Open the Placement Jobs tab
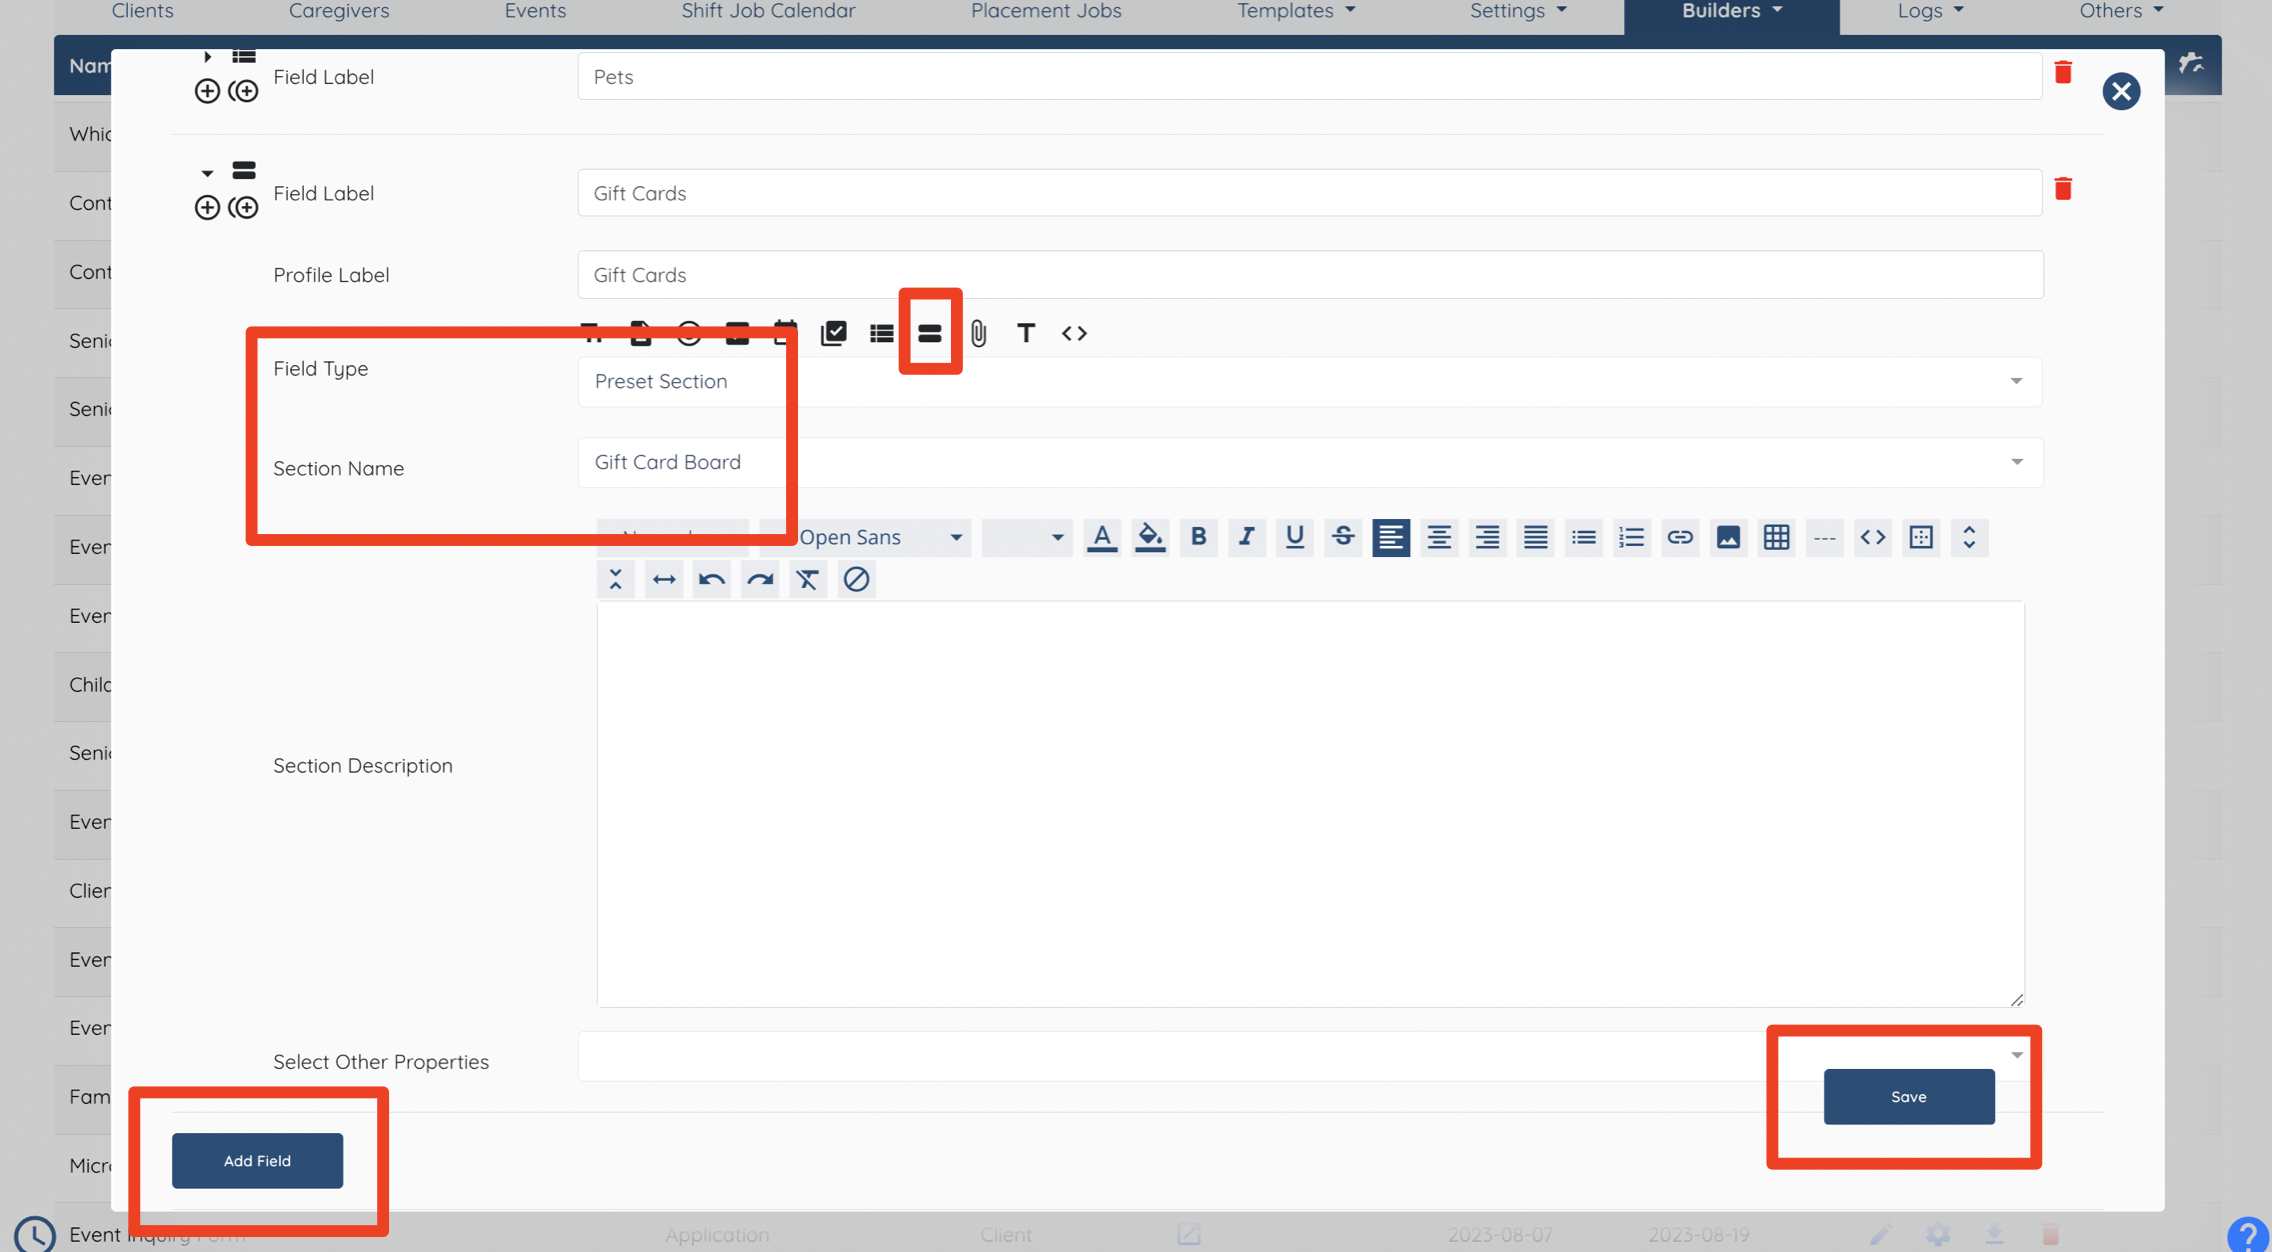This screenshot has height=1252, width=2272. (x=1046, y=11)
